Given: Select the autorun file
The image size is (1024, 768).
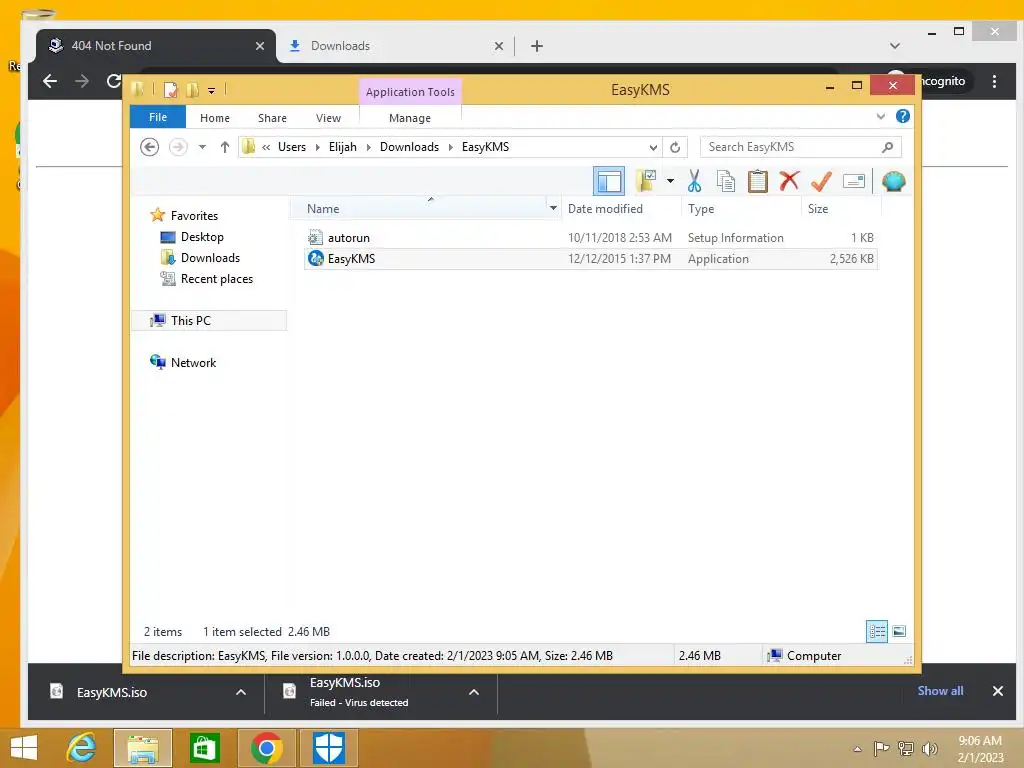Looking at the screenshot, I should [x=590, y=238].
